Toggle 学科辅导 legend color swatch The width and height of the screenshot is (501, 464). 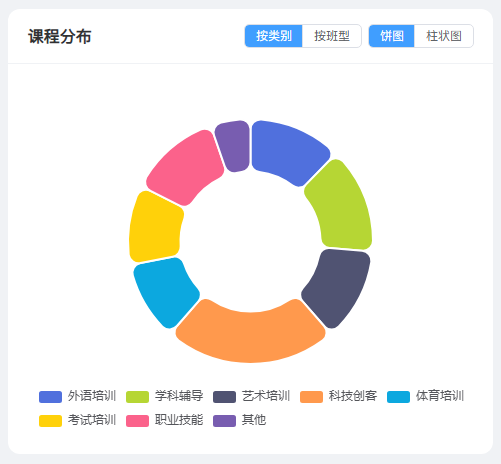pyautogui.click(x=137, y=397)
